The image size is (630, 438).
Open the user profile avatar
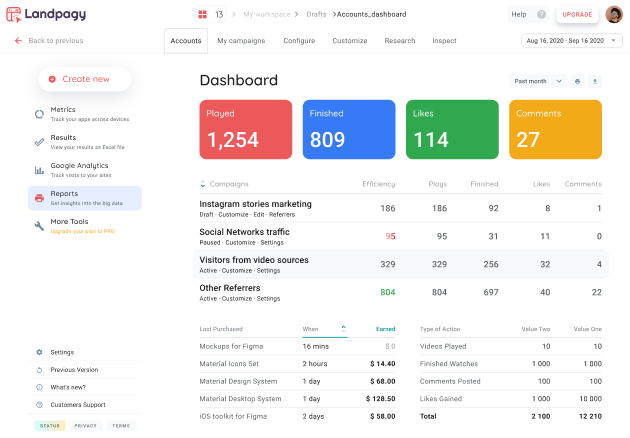pos(614,15)
